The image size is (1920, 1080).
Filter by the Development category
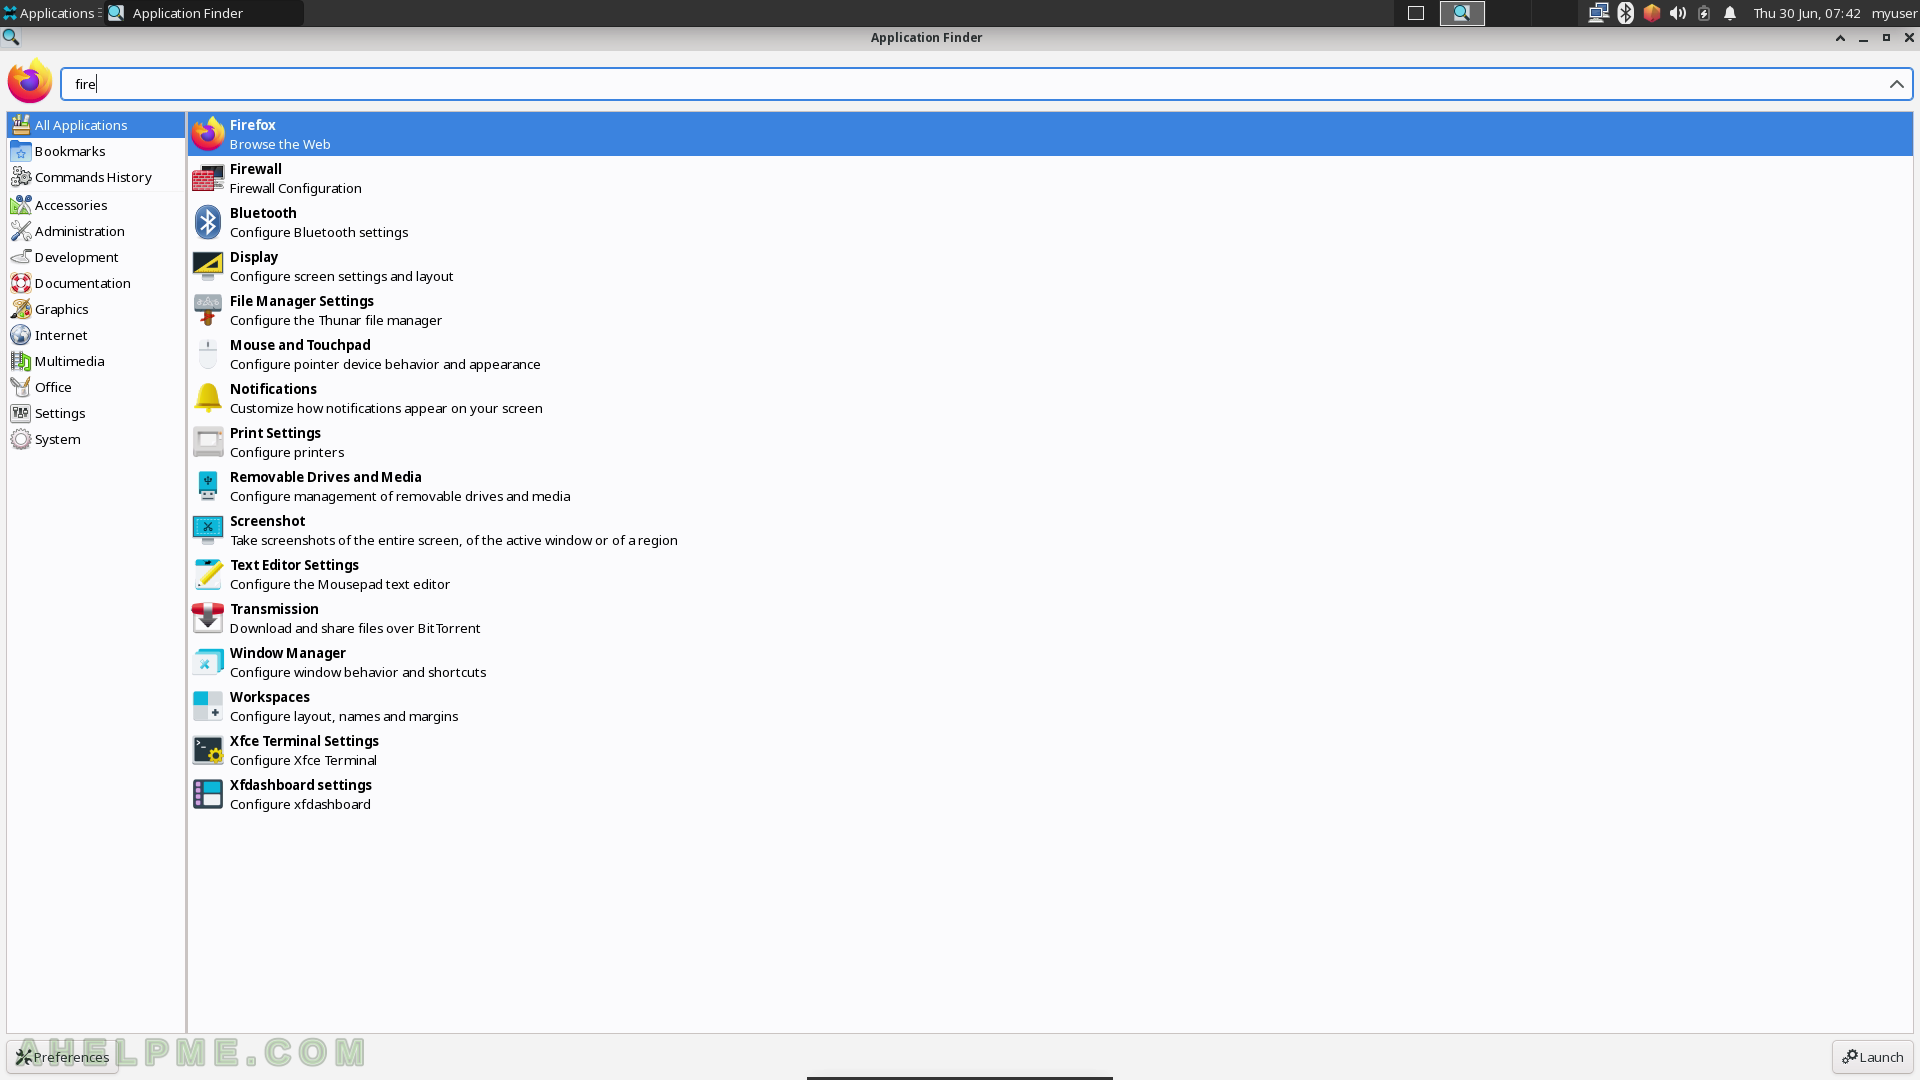(x=96, y=257)
